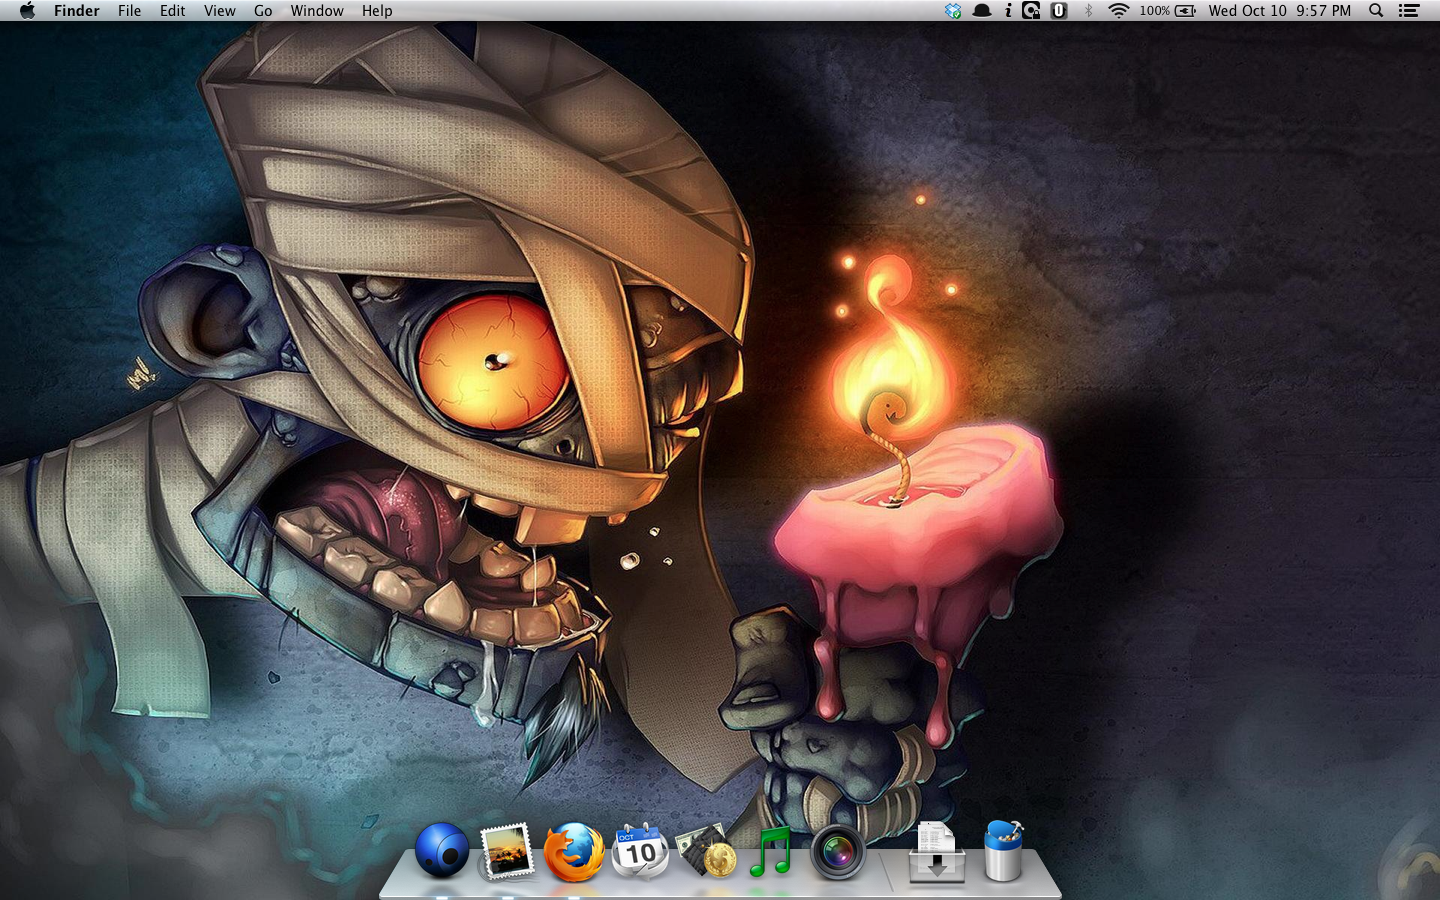Click the battery charging icon

coord(1185,10)
